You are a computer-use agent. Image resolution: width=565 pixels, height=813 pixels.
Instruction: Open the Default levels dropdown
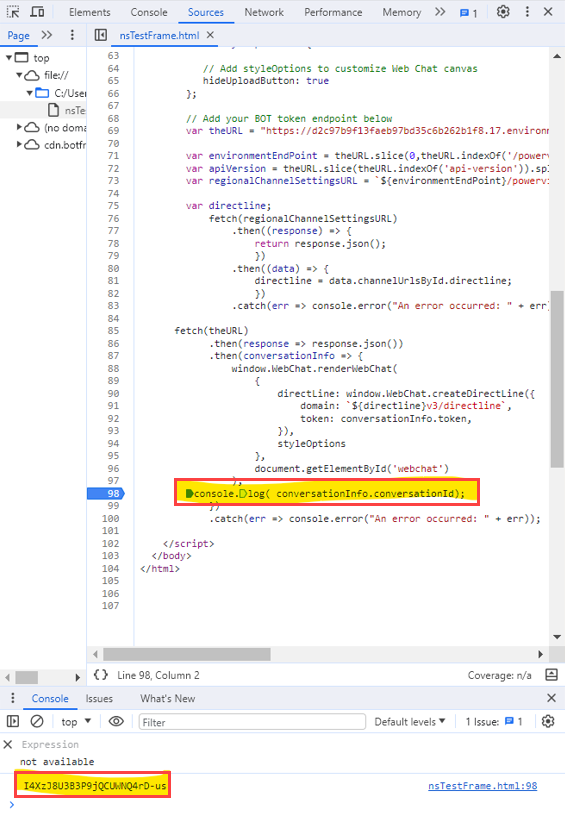[409, 722]
